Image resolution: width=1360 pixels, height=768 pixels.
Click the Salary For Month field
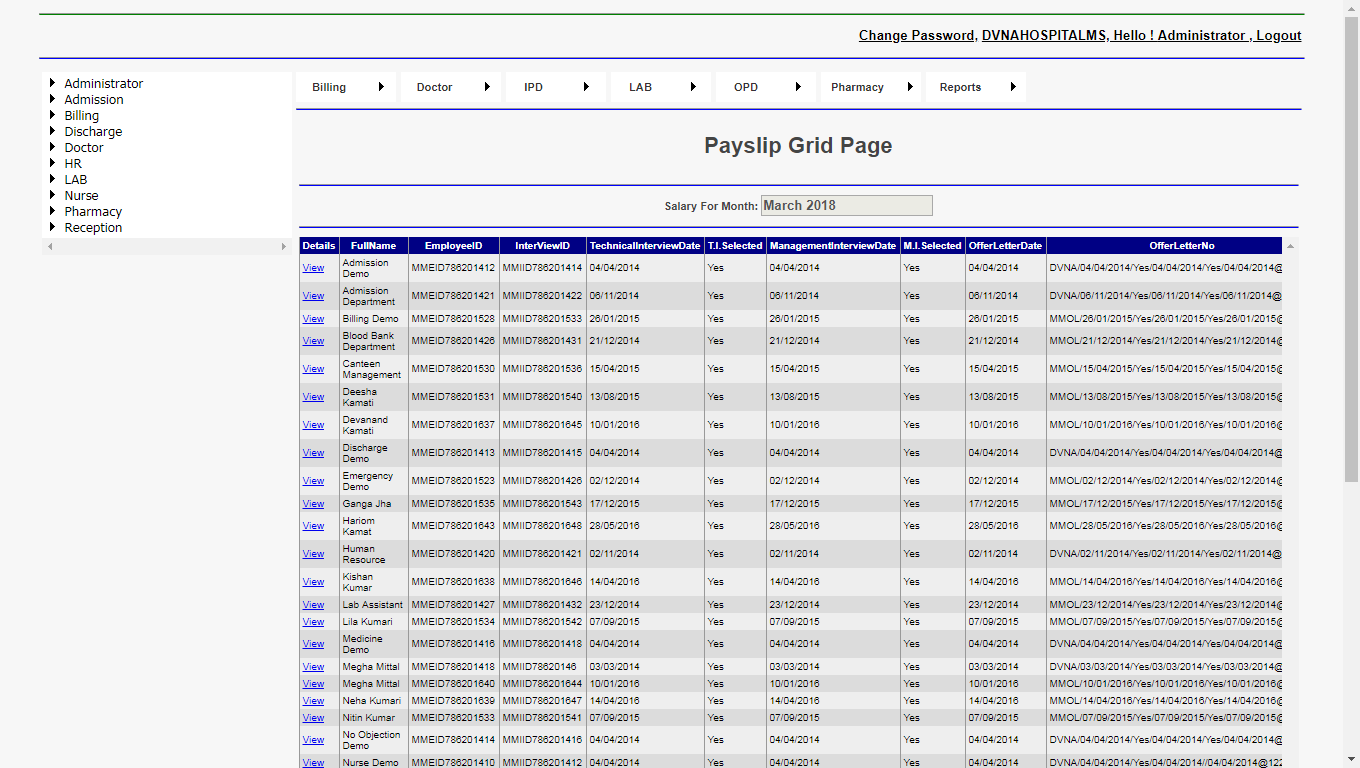846,206
